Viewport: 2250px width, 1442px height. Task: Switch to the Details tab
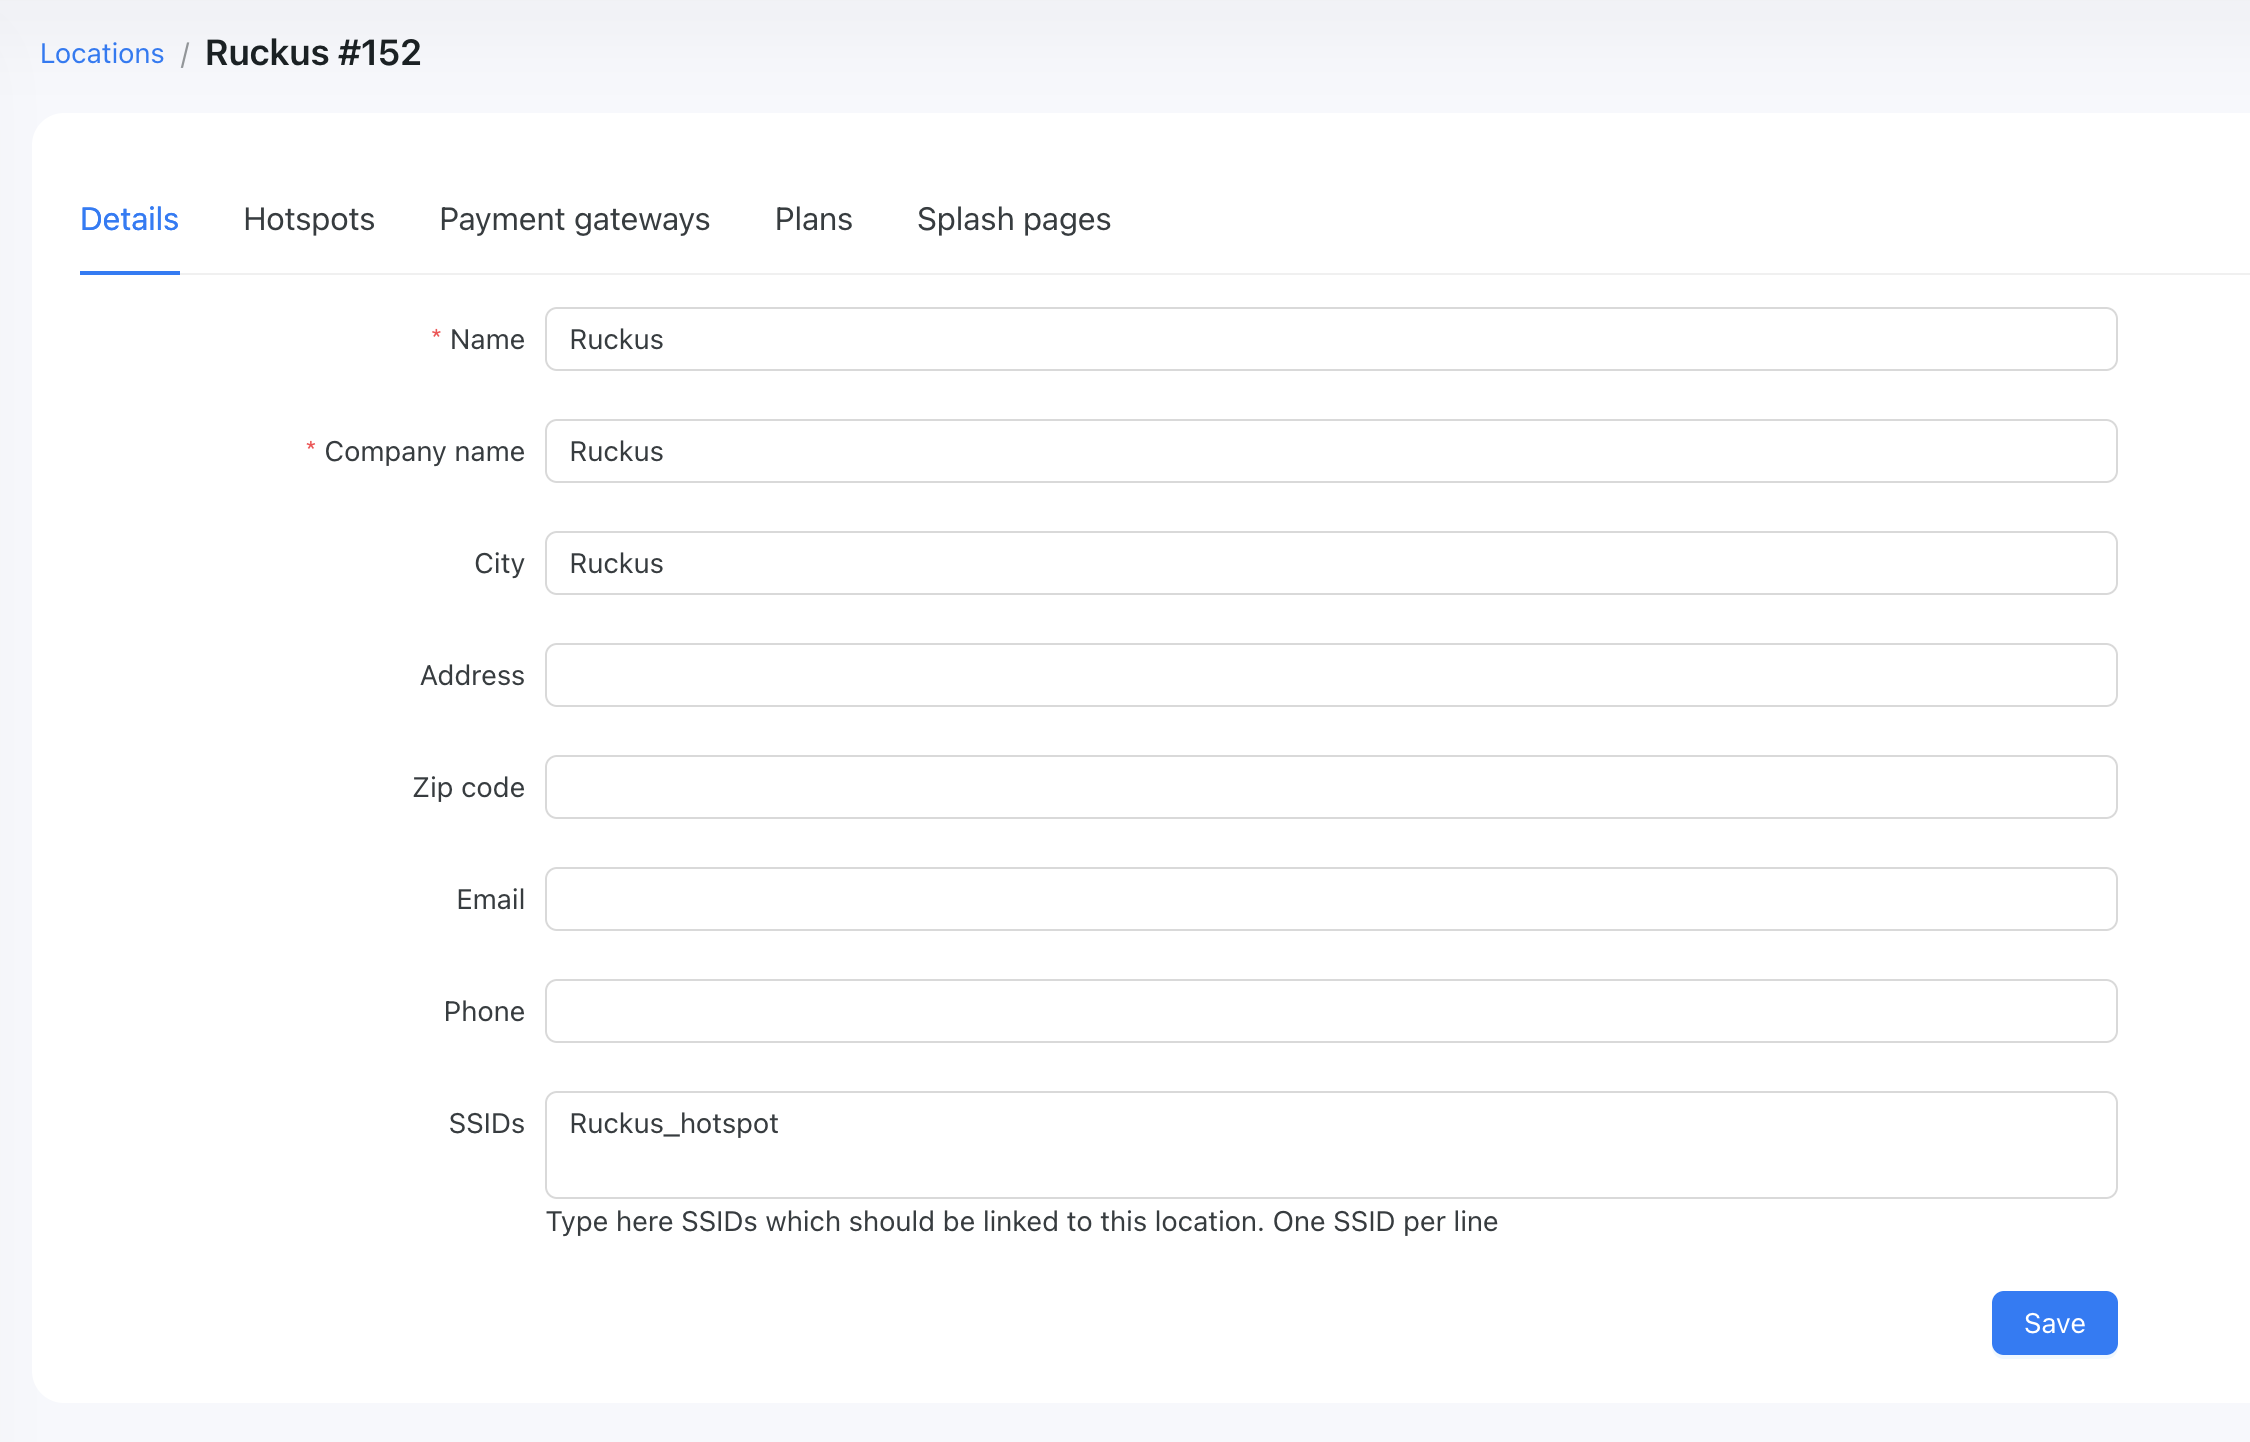tap(129, 219)
